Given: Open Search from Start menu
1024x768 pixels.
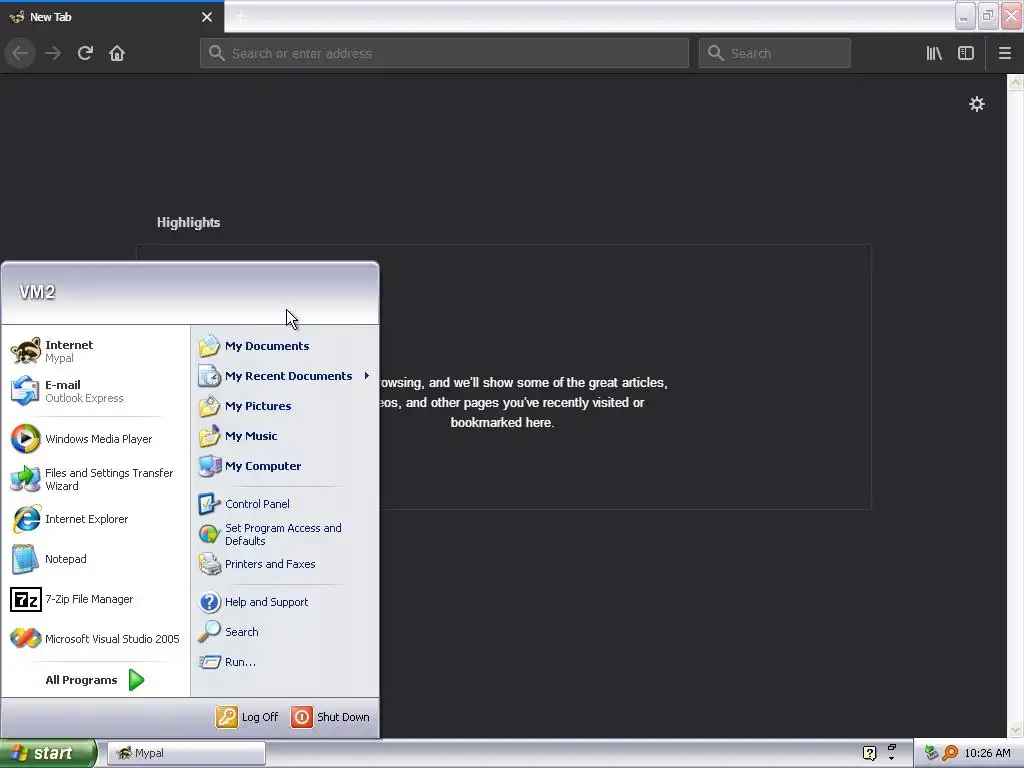Looking at the screenshot, I should 285,632.
